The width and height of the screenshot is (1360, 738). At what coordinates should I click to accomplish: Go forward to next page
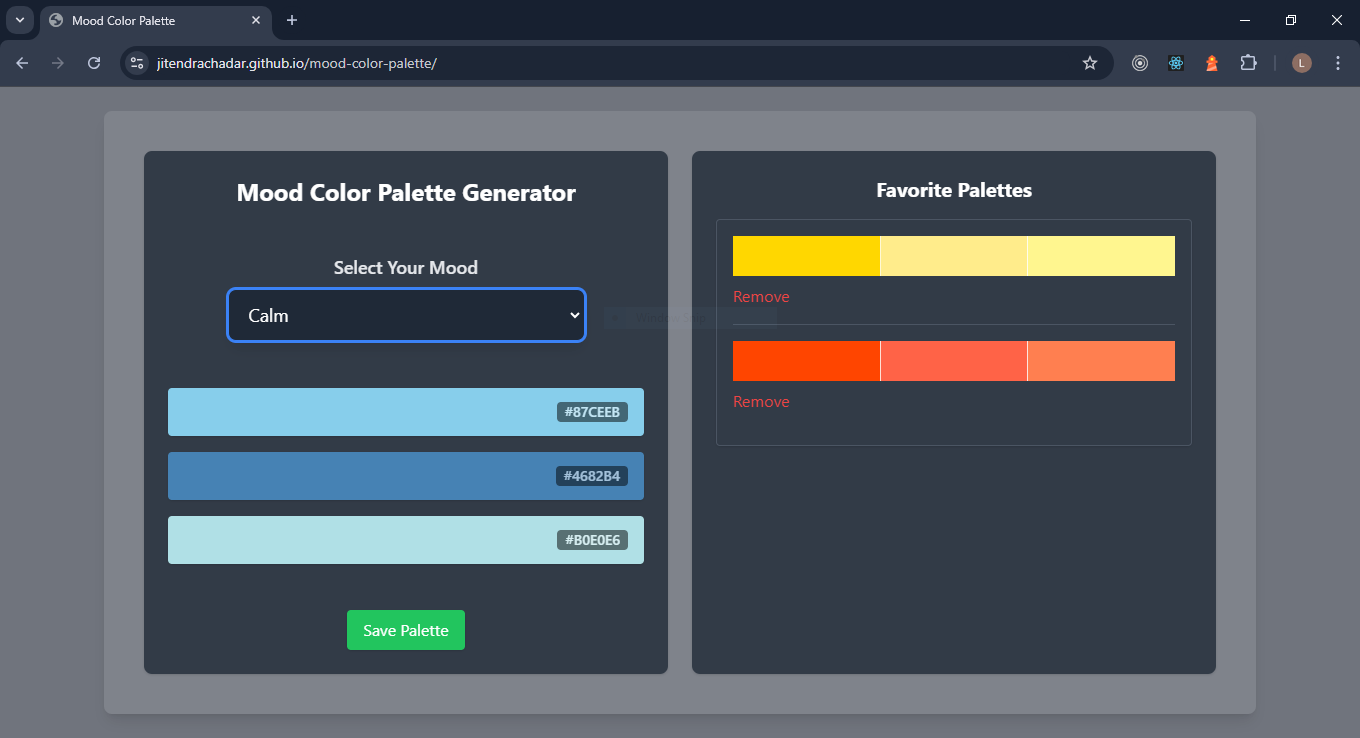coord(58,63)
